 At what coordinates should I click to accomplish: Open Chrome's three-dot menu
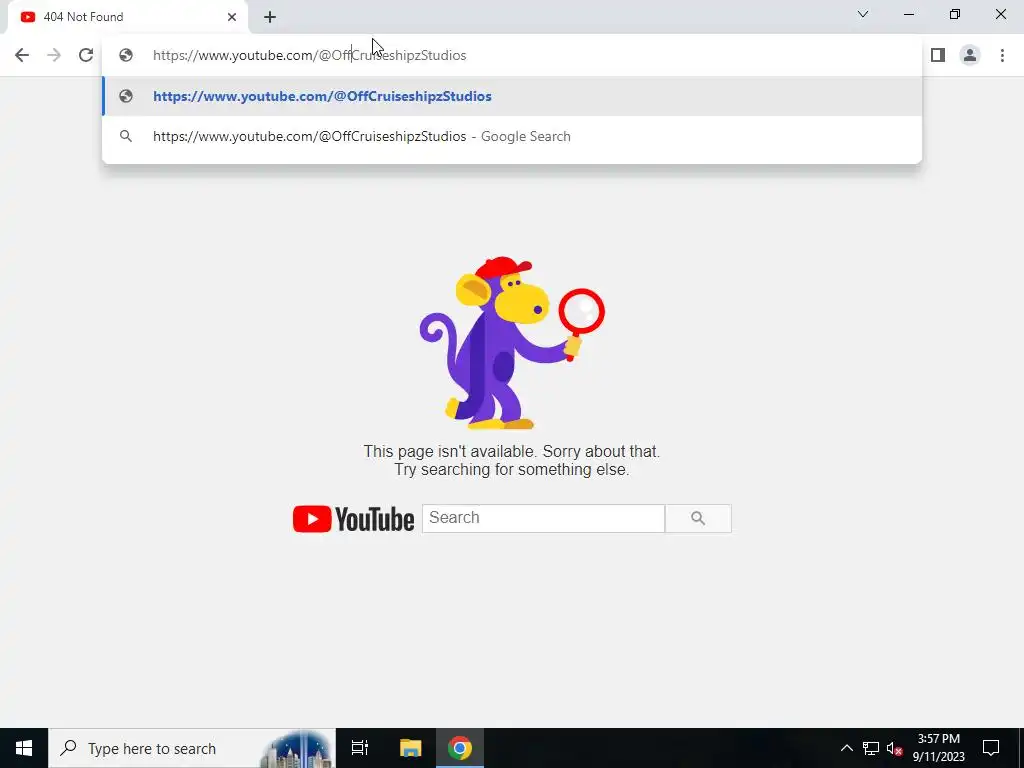click(1002, 55)
